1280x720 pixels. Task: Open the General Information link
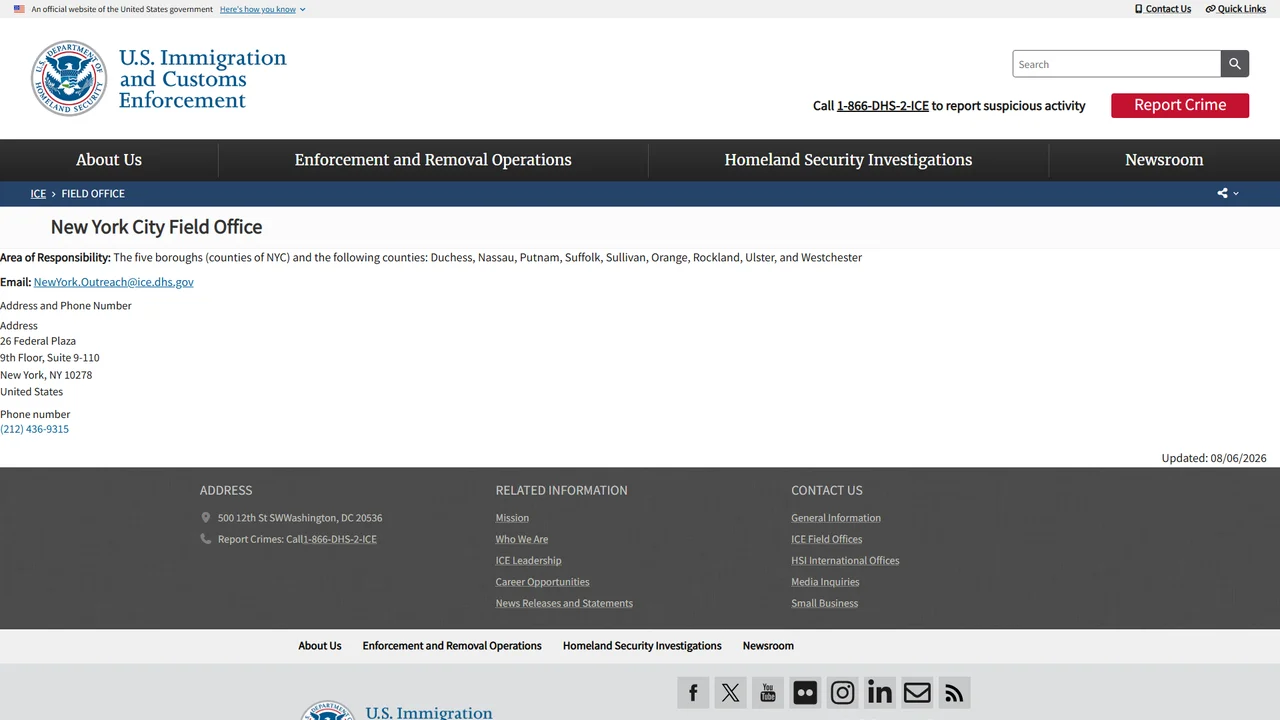(x=836, y=518)
